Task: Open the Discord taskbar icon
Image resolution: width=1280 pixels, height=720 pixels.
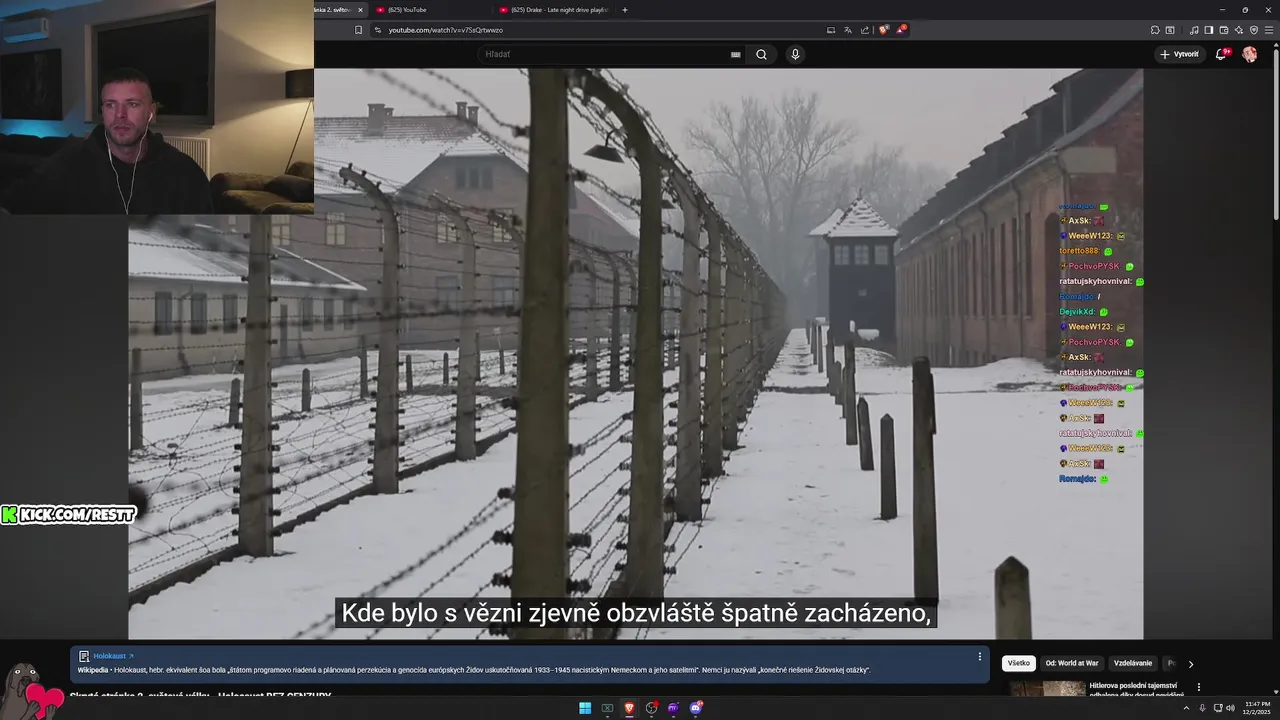Action: (696, 708)
